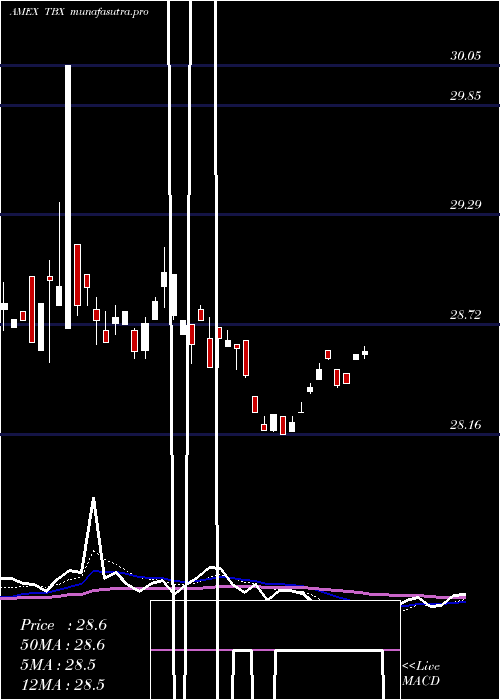The height and width of the screenshot is (700, 500).
Task: Click the Price : 28.6 readout
Action: coord(63,625)
